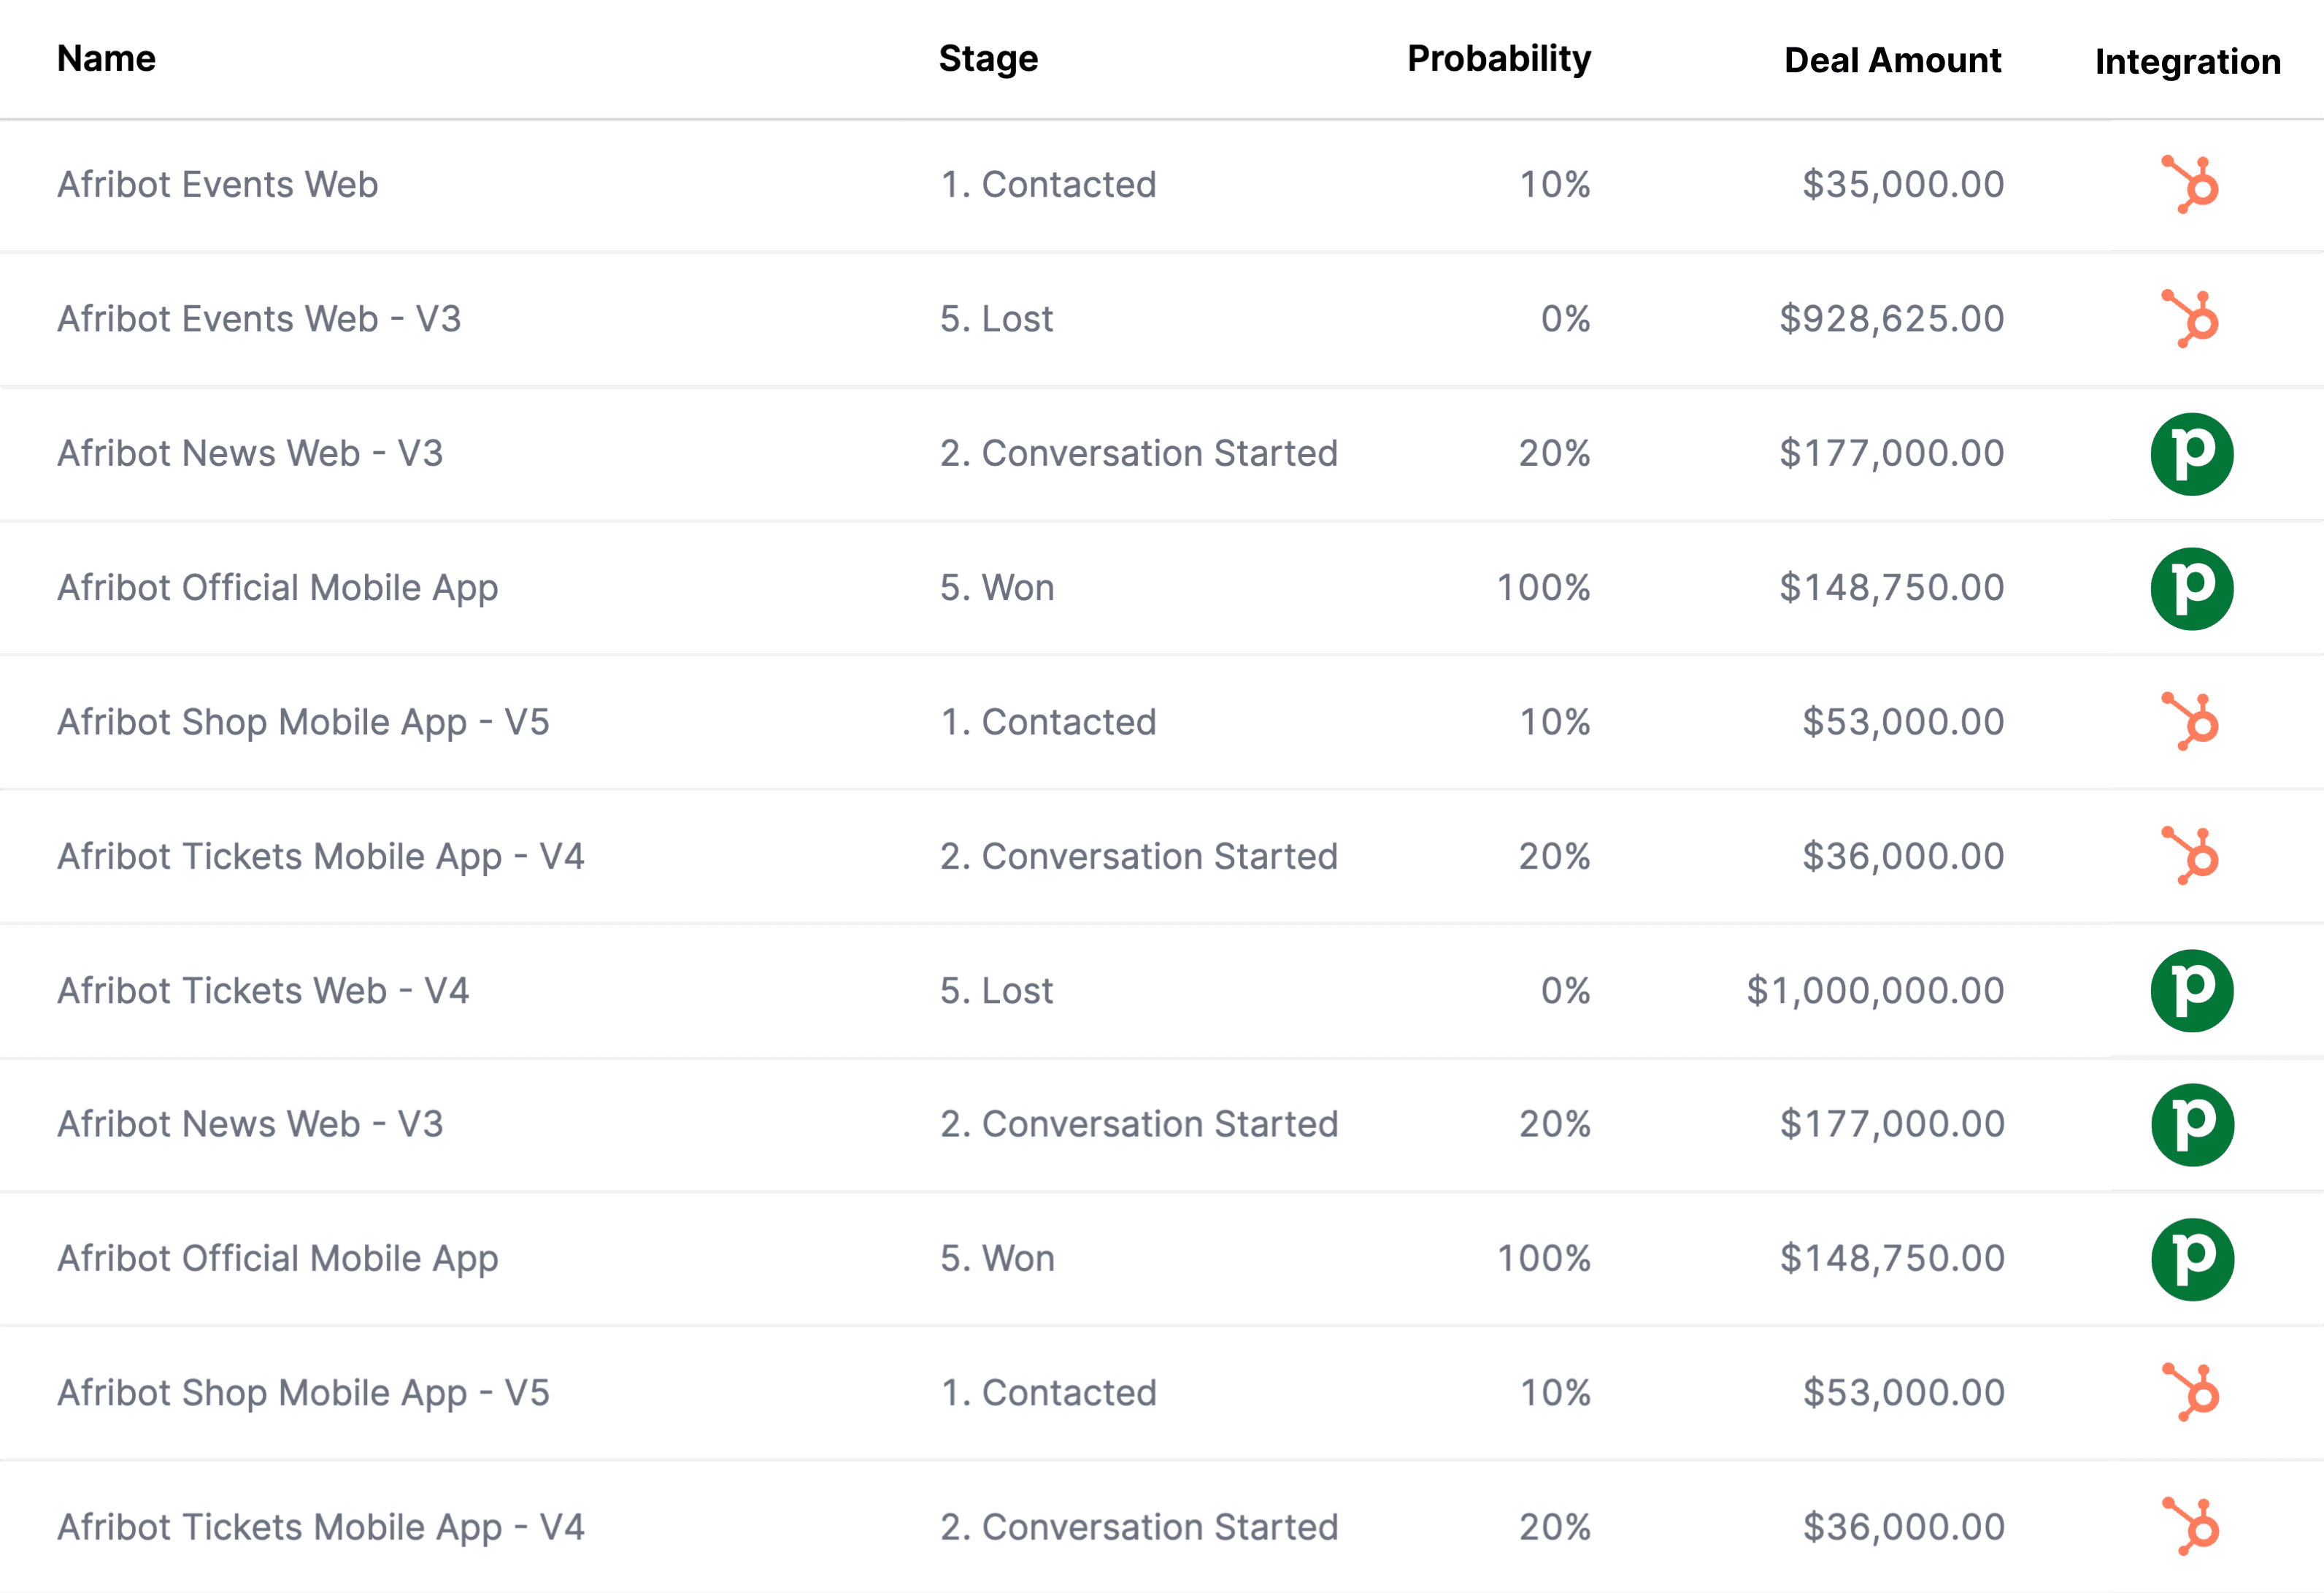The image size is (2324, 1593).
Task: Select the Pipedrive icon on Afribot Official Mobile App
Action: click(2191, 587)
